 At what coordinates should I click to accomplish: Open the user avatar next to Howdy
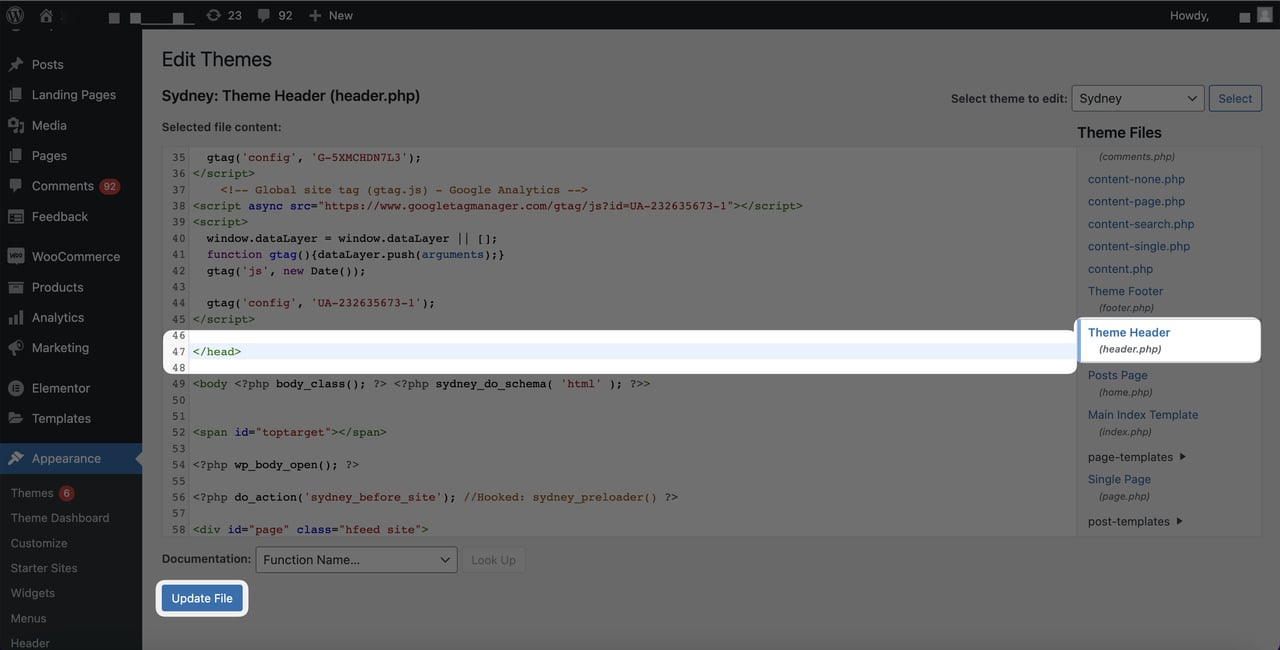pos(1265,15)
